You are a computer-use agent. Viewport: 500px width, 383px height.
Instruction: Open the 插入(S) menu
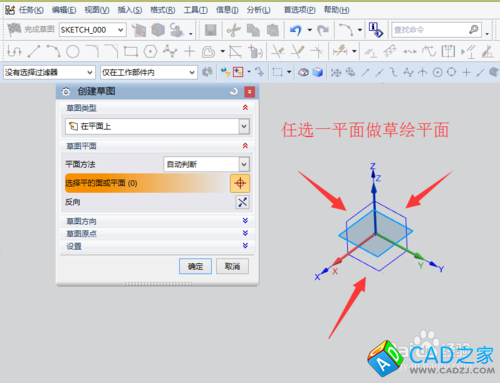tap(130, 10)
